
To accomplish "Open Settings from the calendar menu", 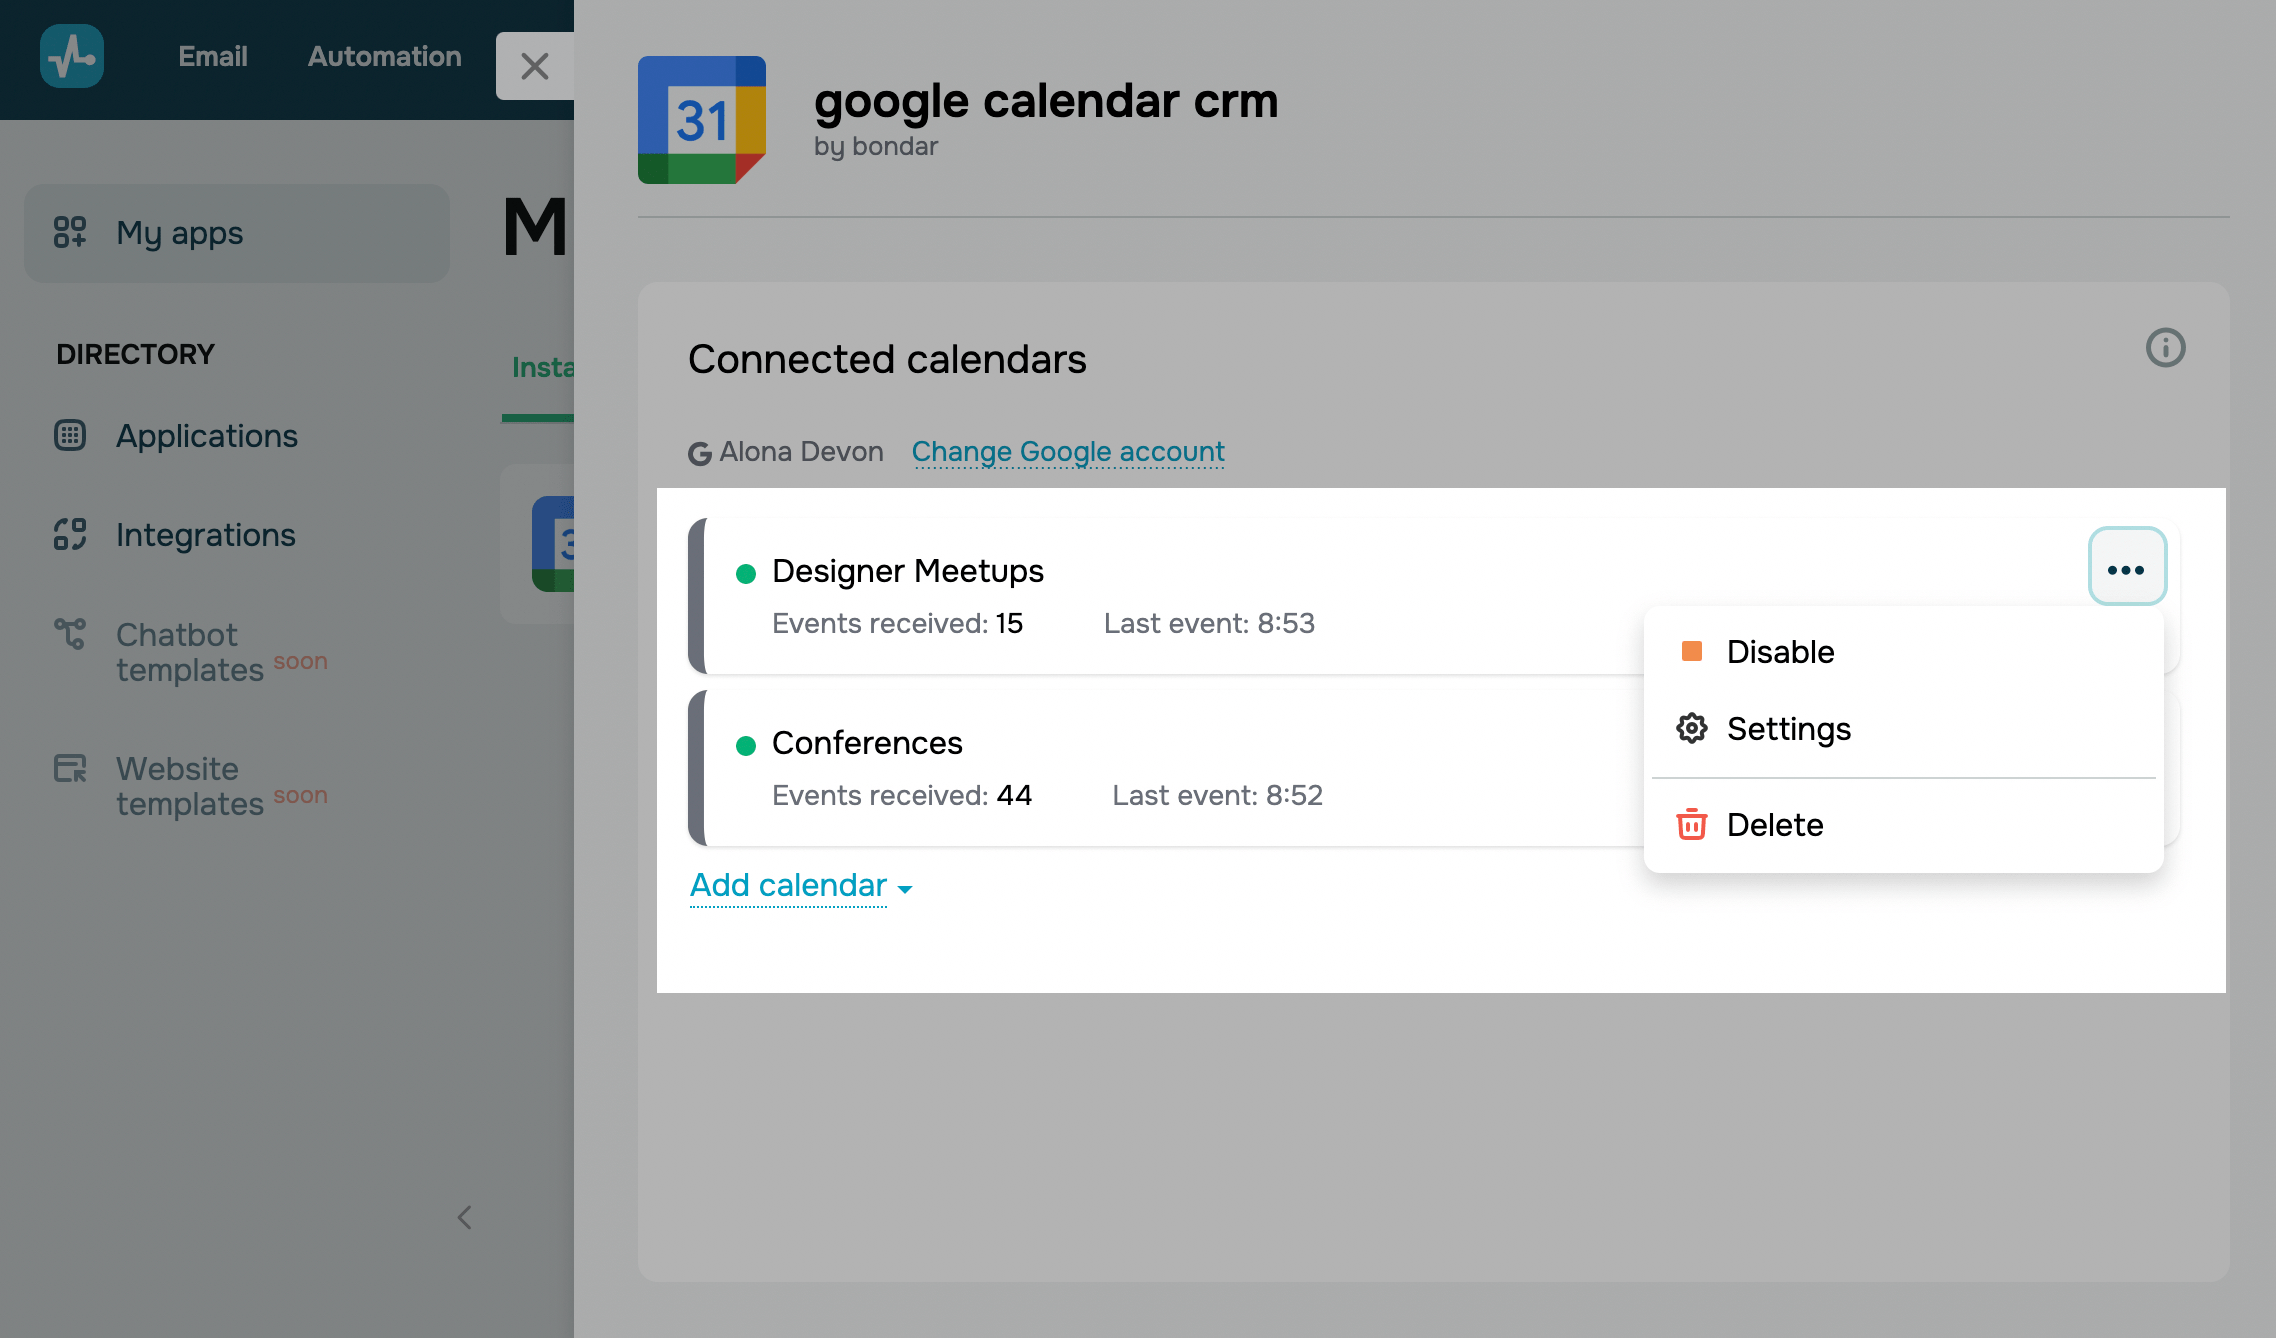I will point(1788,729).
